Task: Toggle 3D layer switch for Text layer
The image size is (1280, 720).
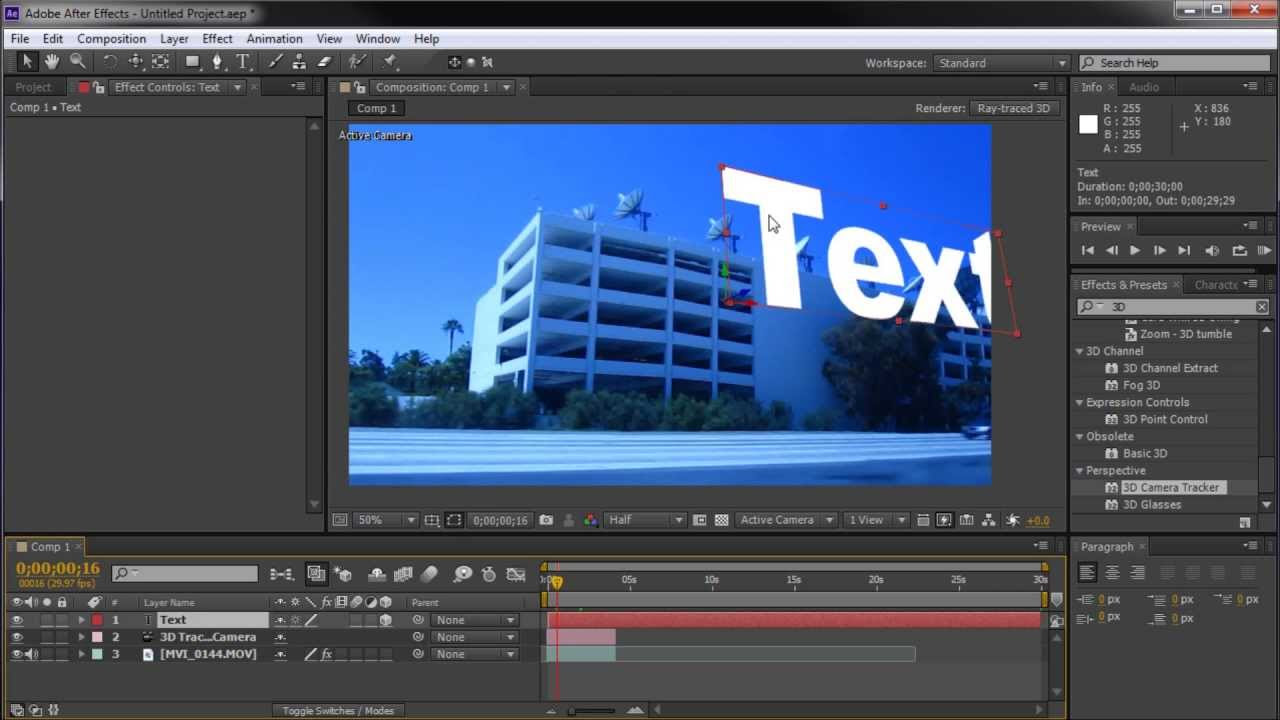Action: click(x=386, y=620)
